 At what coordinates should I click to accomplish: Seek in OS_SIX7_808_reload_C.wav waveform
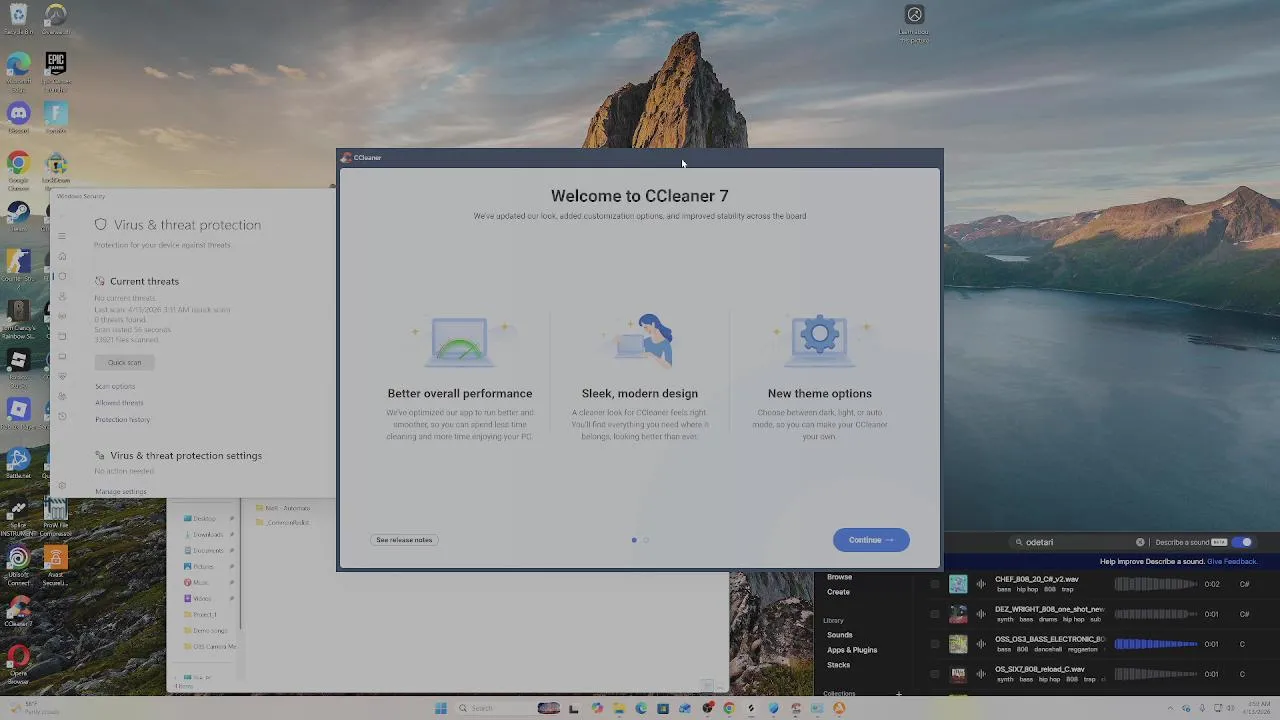click(1156, 674)
